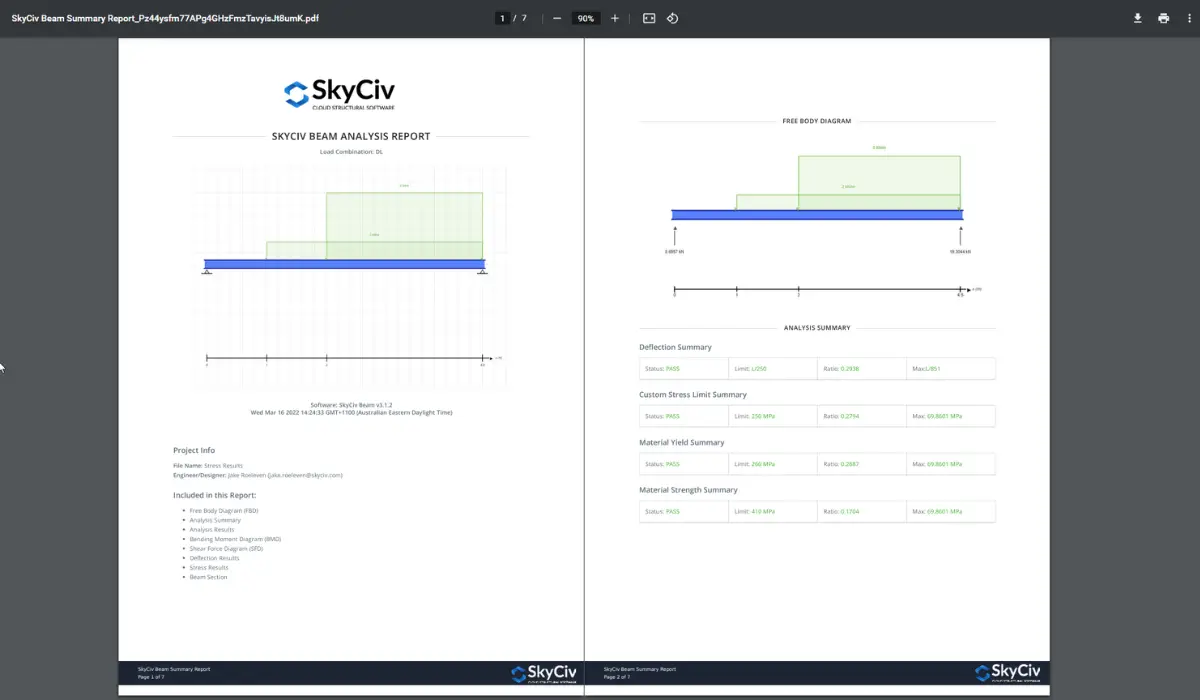Zoom out of the PDF document
Viewport: 1200px width, 700px height.
556,17
